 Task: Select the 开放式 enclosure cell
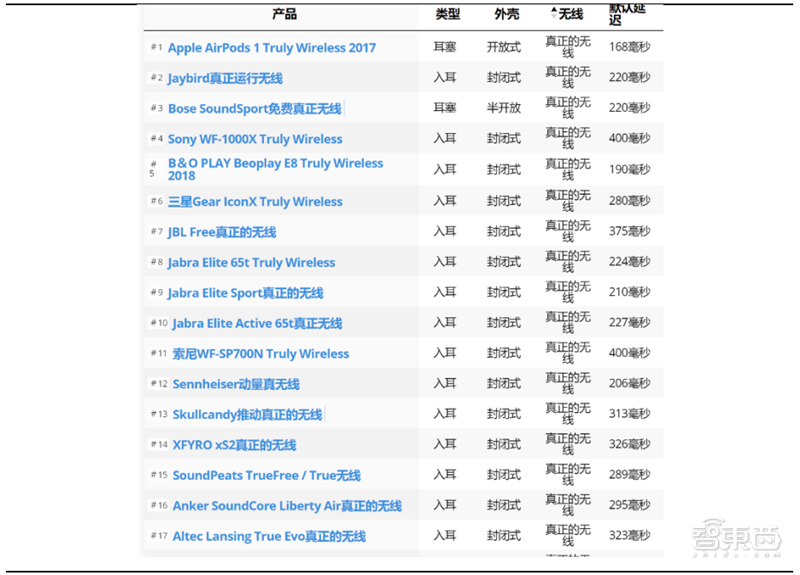pos(504,47)
